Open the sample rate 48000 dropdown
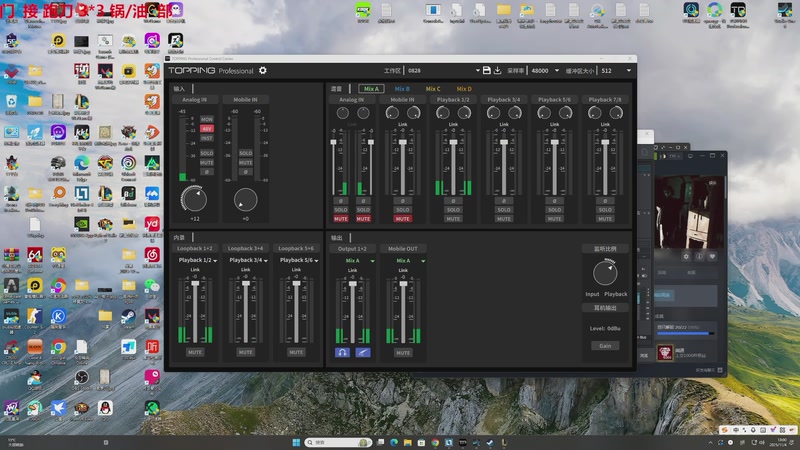This screenshot has height=450, width=800. click(x=546, y=71)
